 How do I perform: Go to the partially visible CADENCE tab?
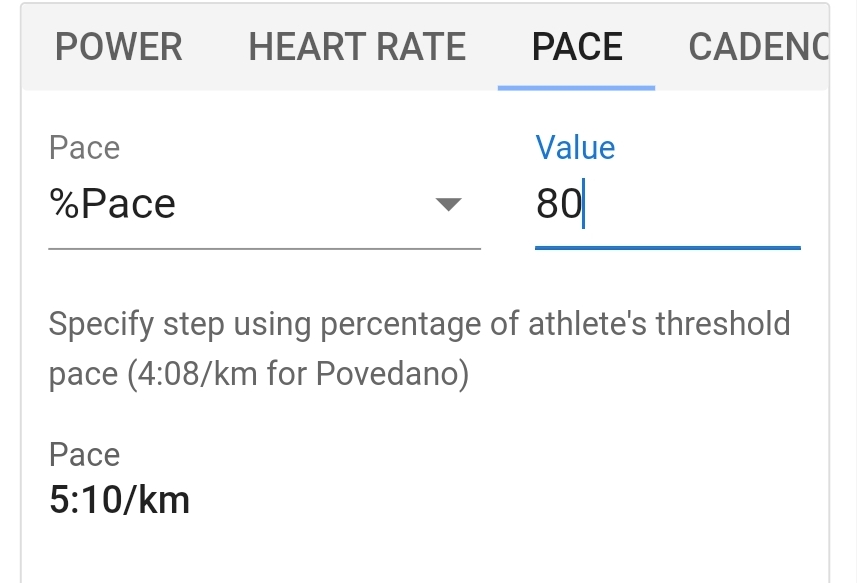tap(759, 46)
